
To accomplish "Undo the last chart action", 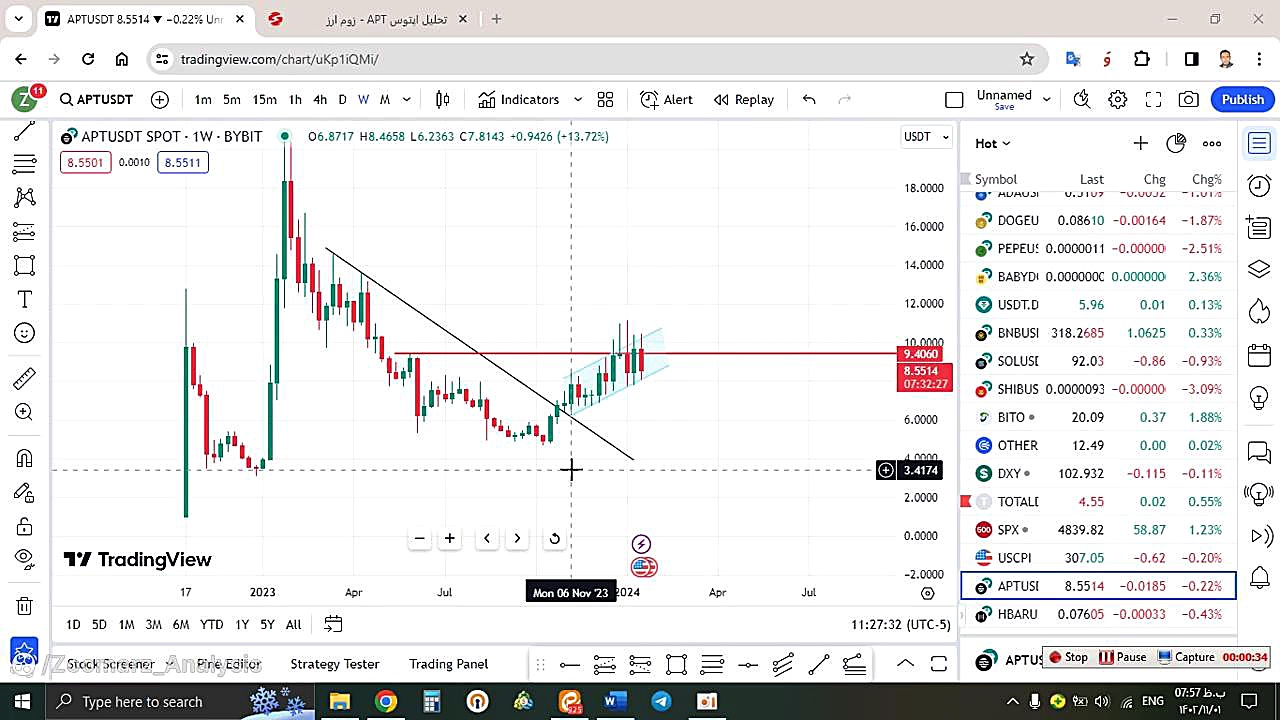I will (x=809, y=99).
